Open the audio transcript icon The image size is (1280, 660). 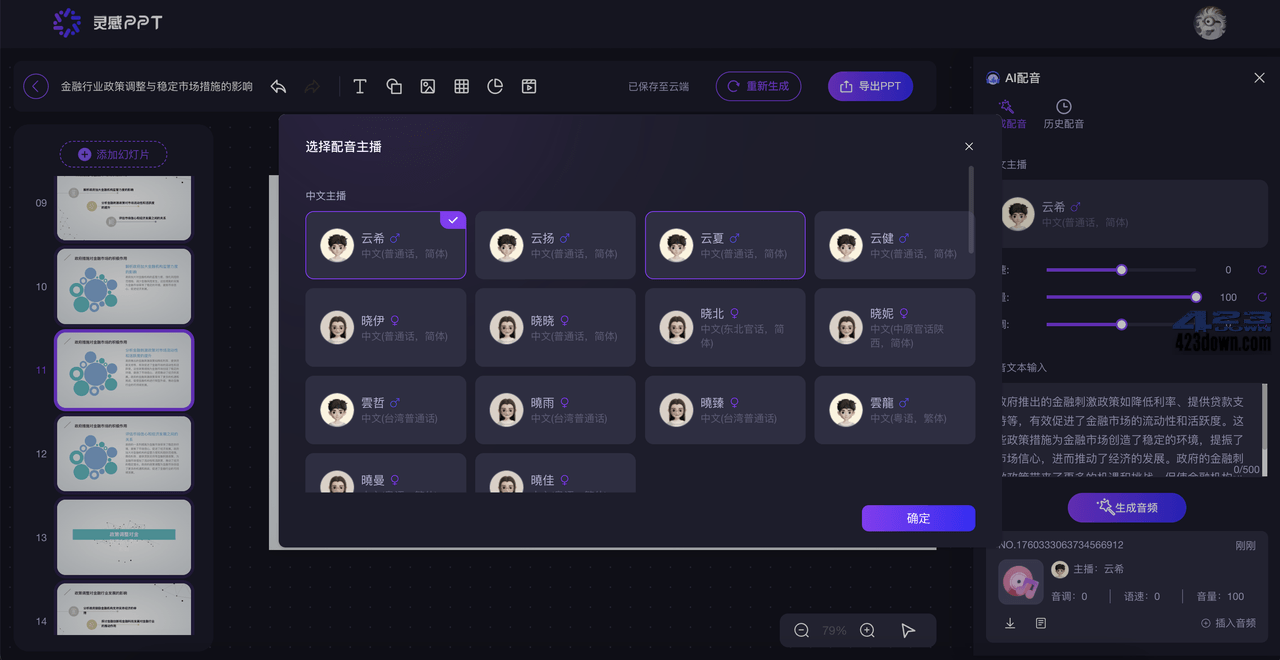coord(1040,622)
